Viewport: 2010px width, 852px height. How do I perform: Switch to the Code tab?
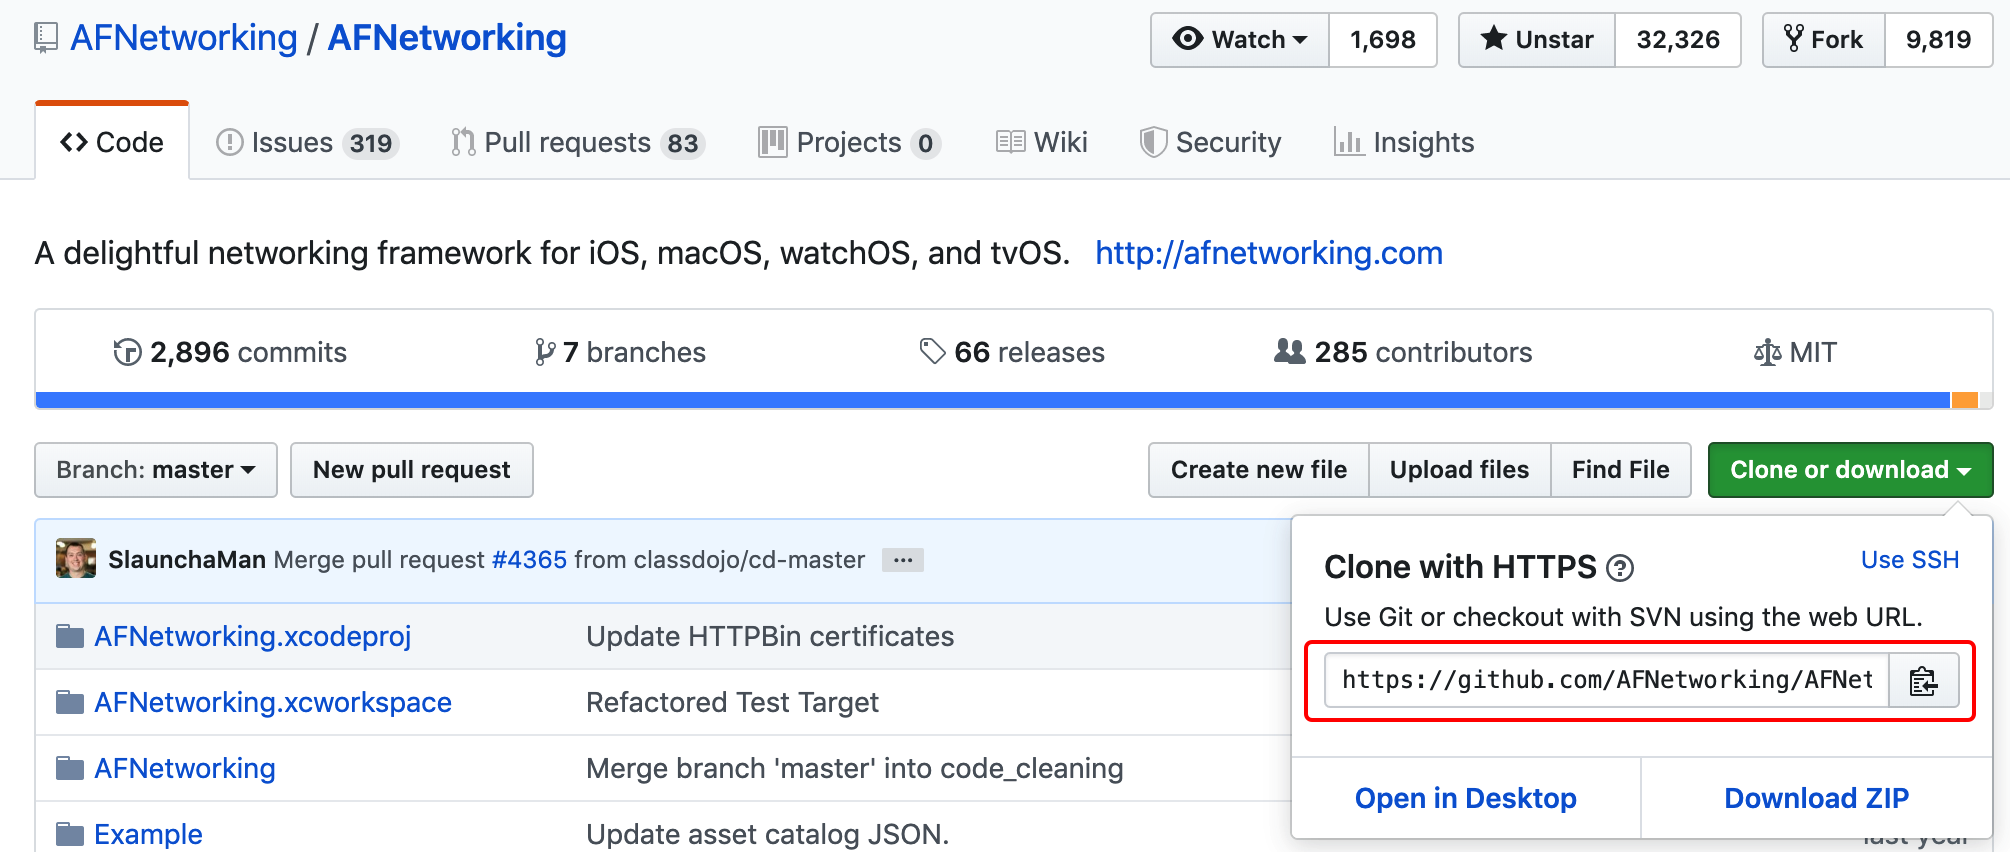[x=112, y=142]
